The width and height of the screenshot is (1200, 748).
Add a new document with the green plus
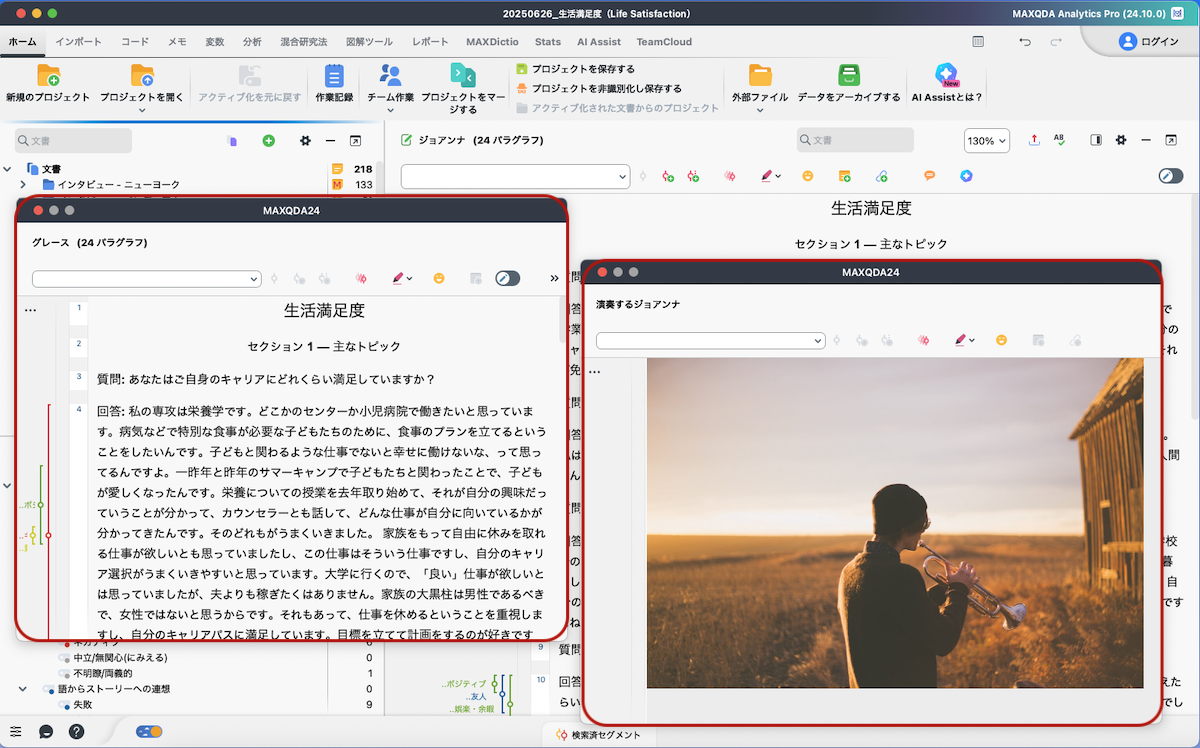click(x=268, y=141)
